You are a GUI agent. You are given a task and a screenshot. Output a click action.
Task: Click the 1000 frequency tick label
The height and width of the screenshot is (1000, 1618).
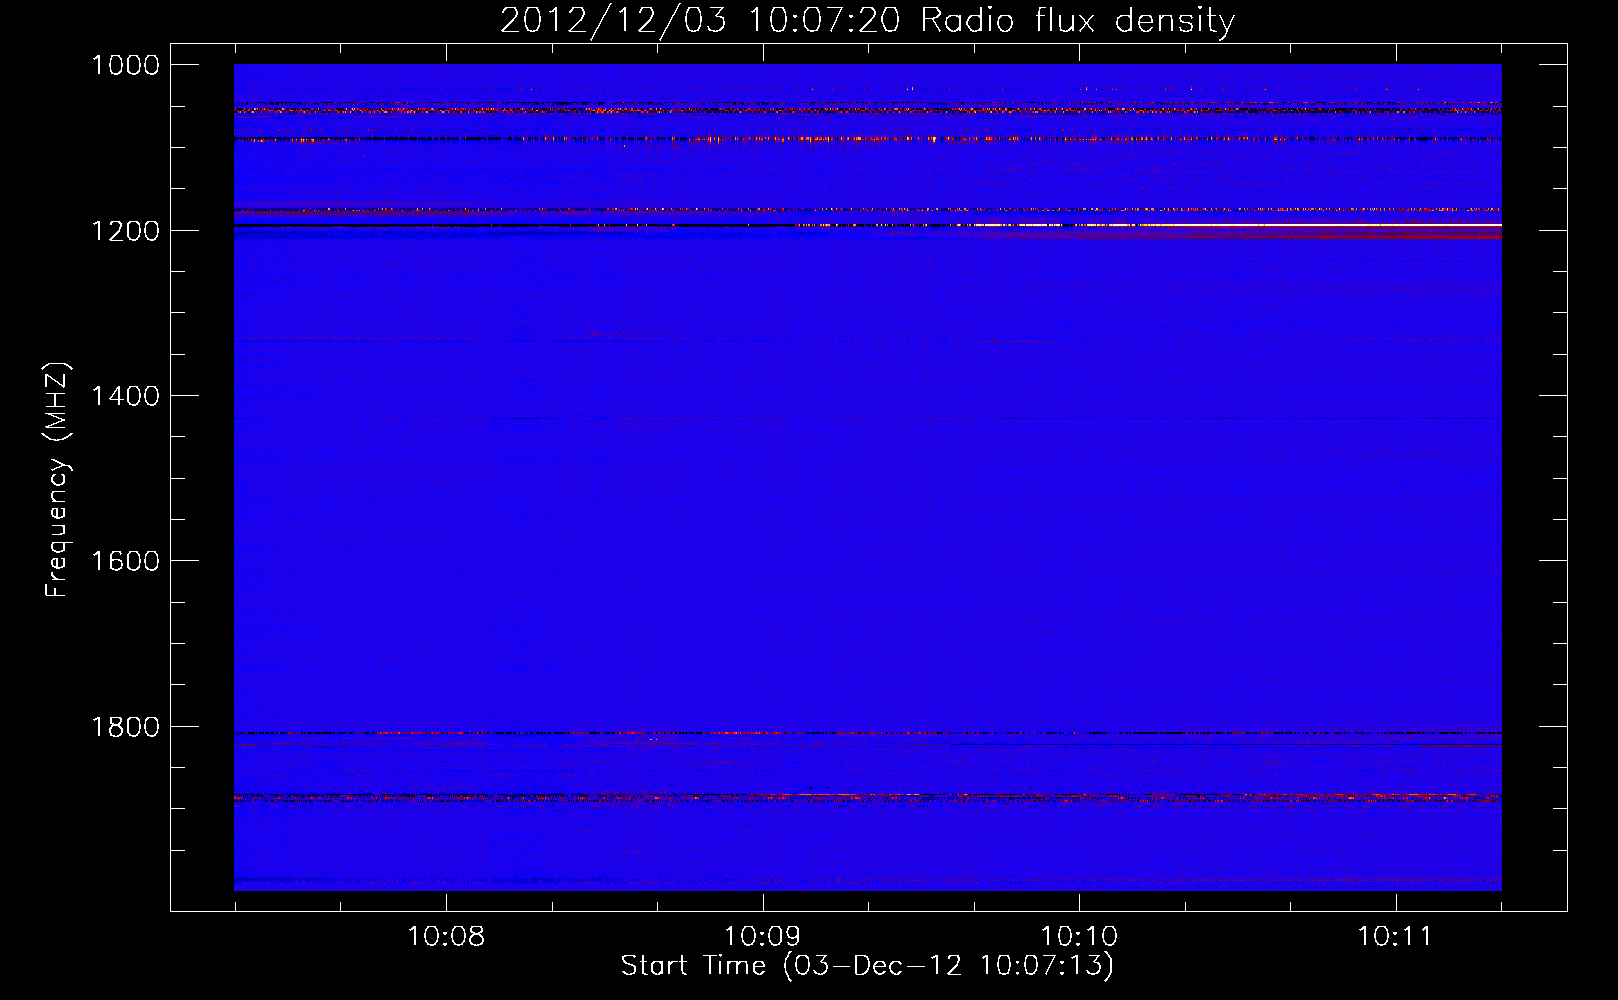point(125,65)
